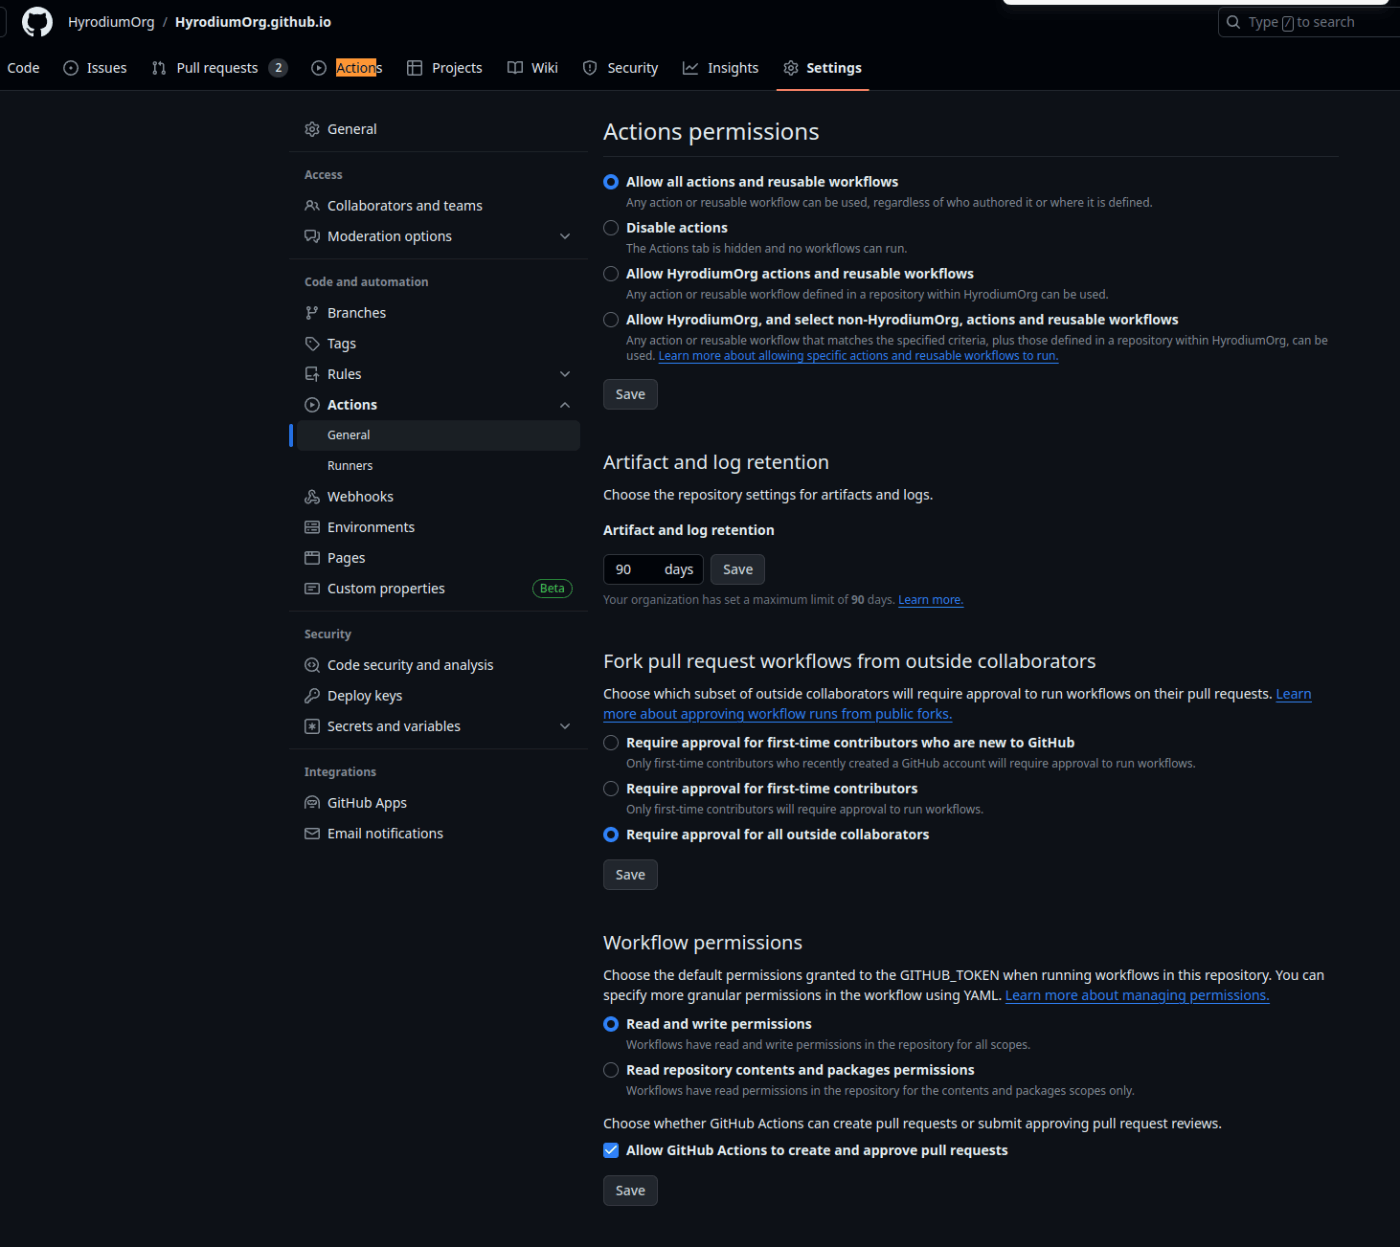This screenshot has width=1400, height=1247.
Task: Switch to the Wiki tab
Action: point(533,68)
